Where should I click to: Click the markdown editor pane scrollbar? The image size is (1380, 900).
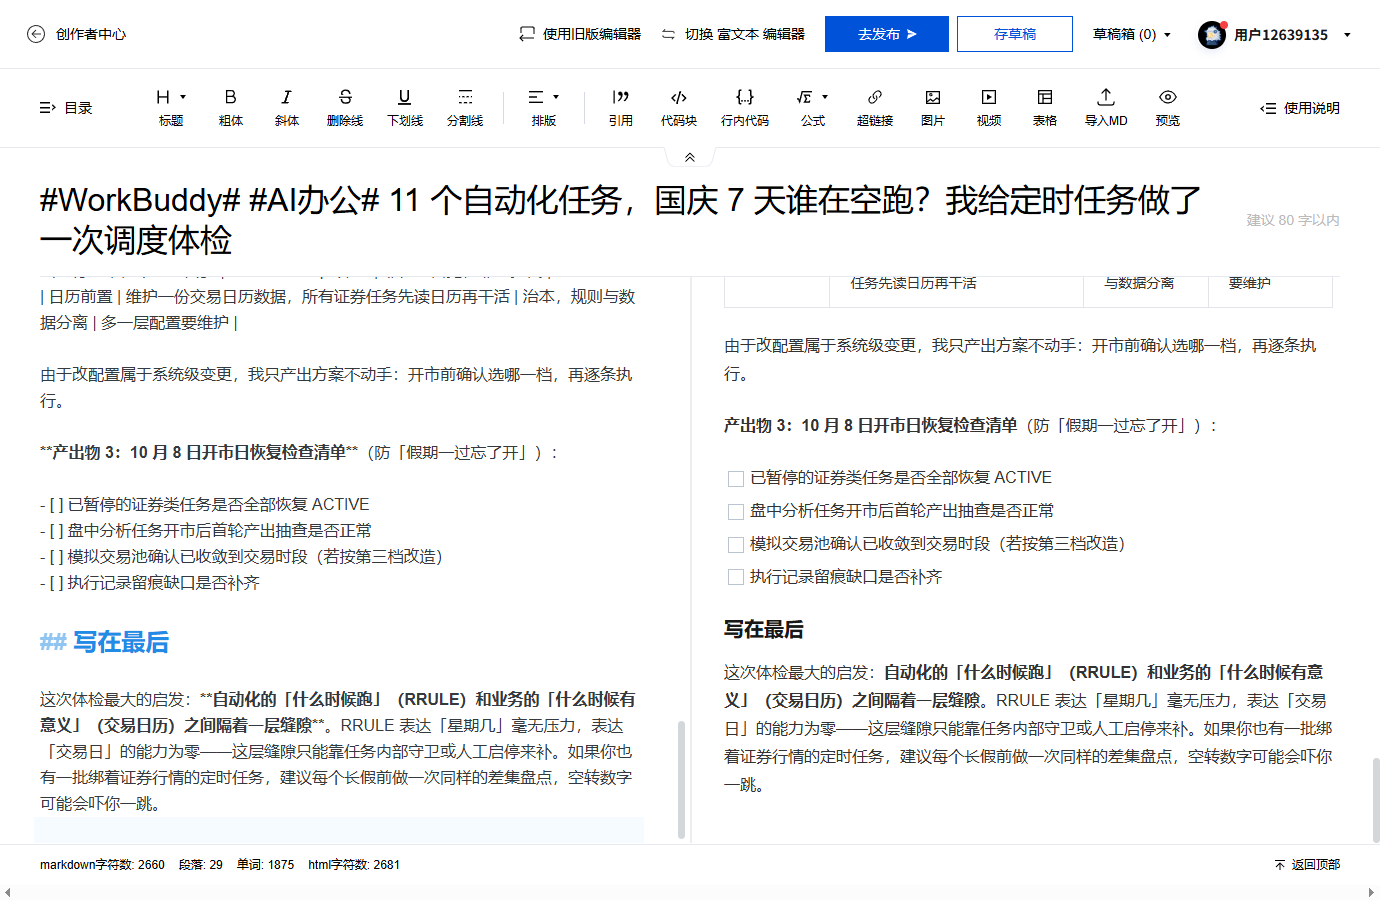pos(682,779)
